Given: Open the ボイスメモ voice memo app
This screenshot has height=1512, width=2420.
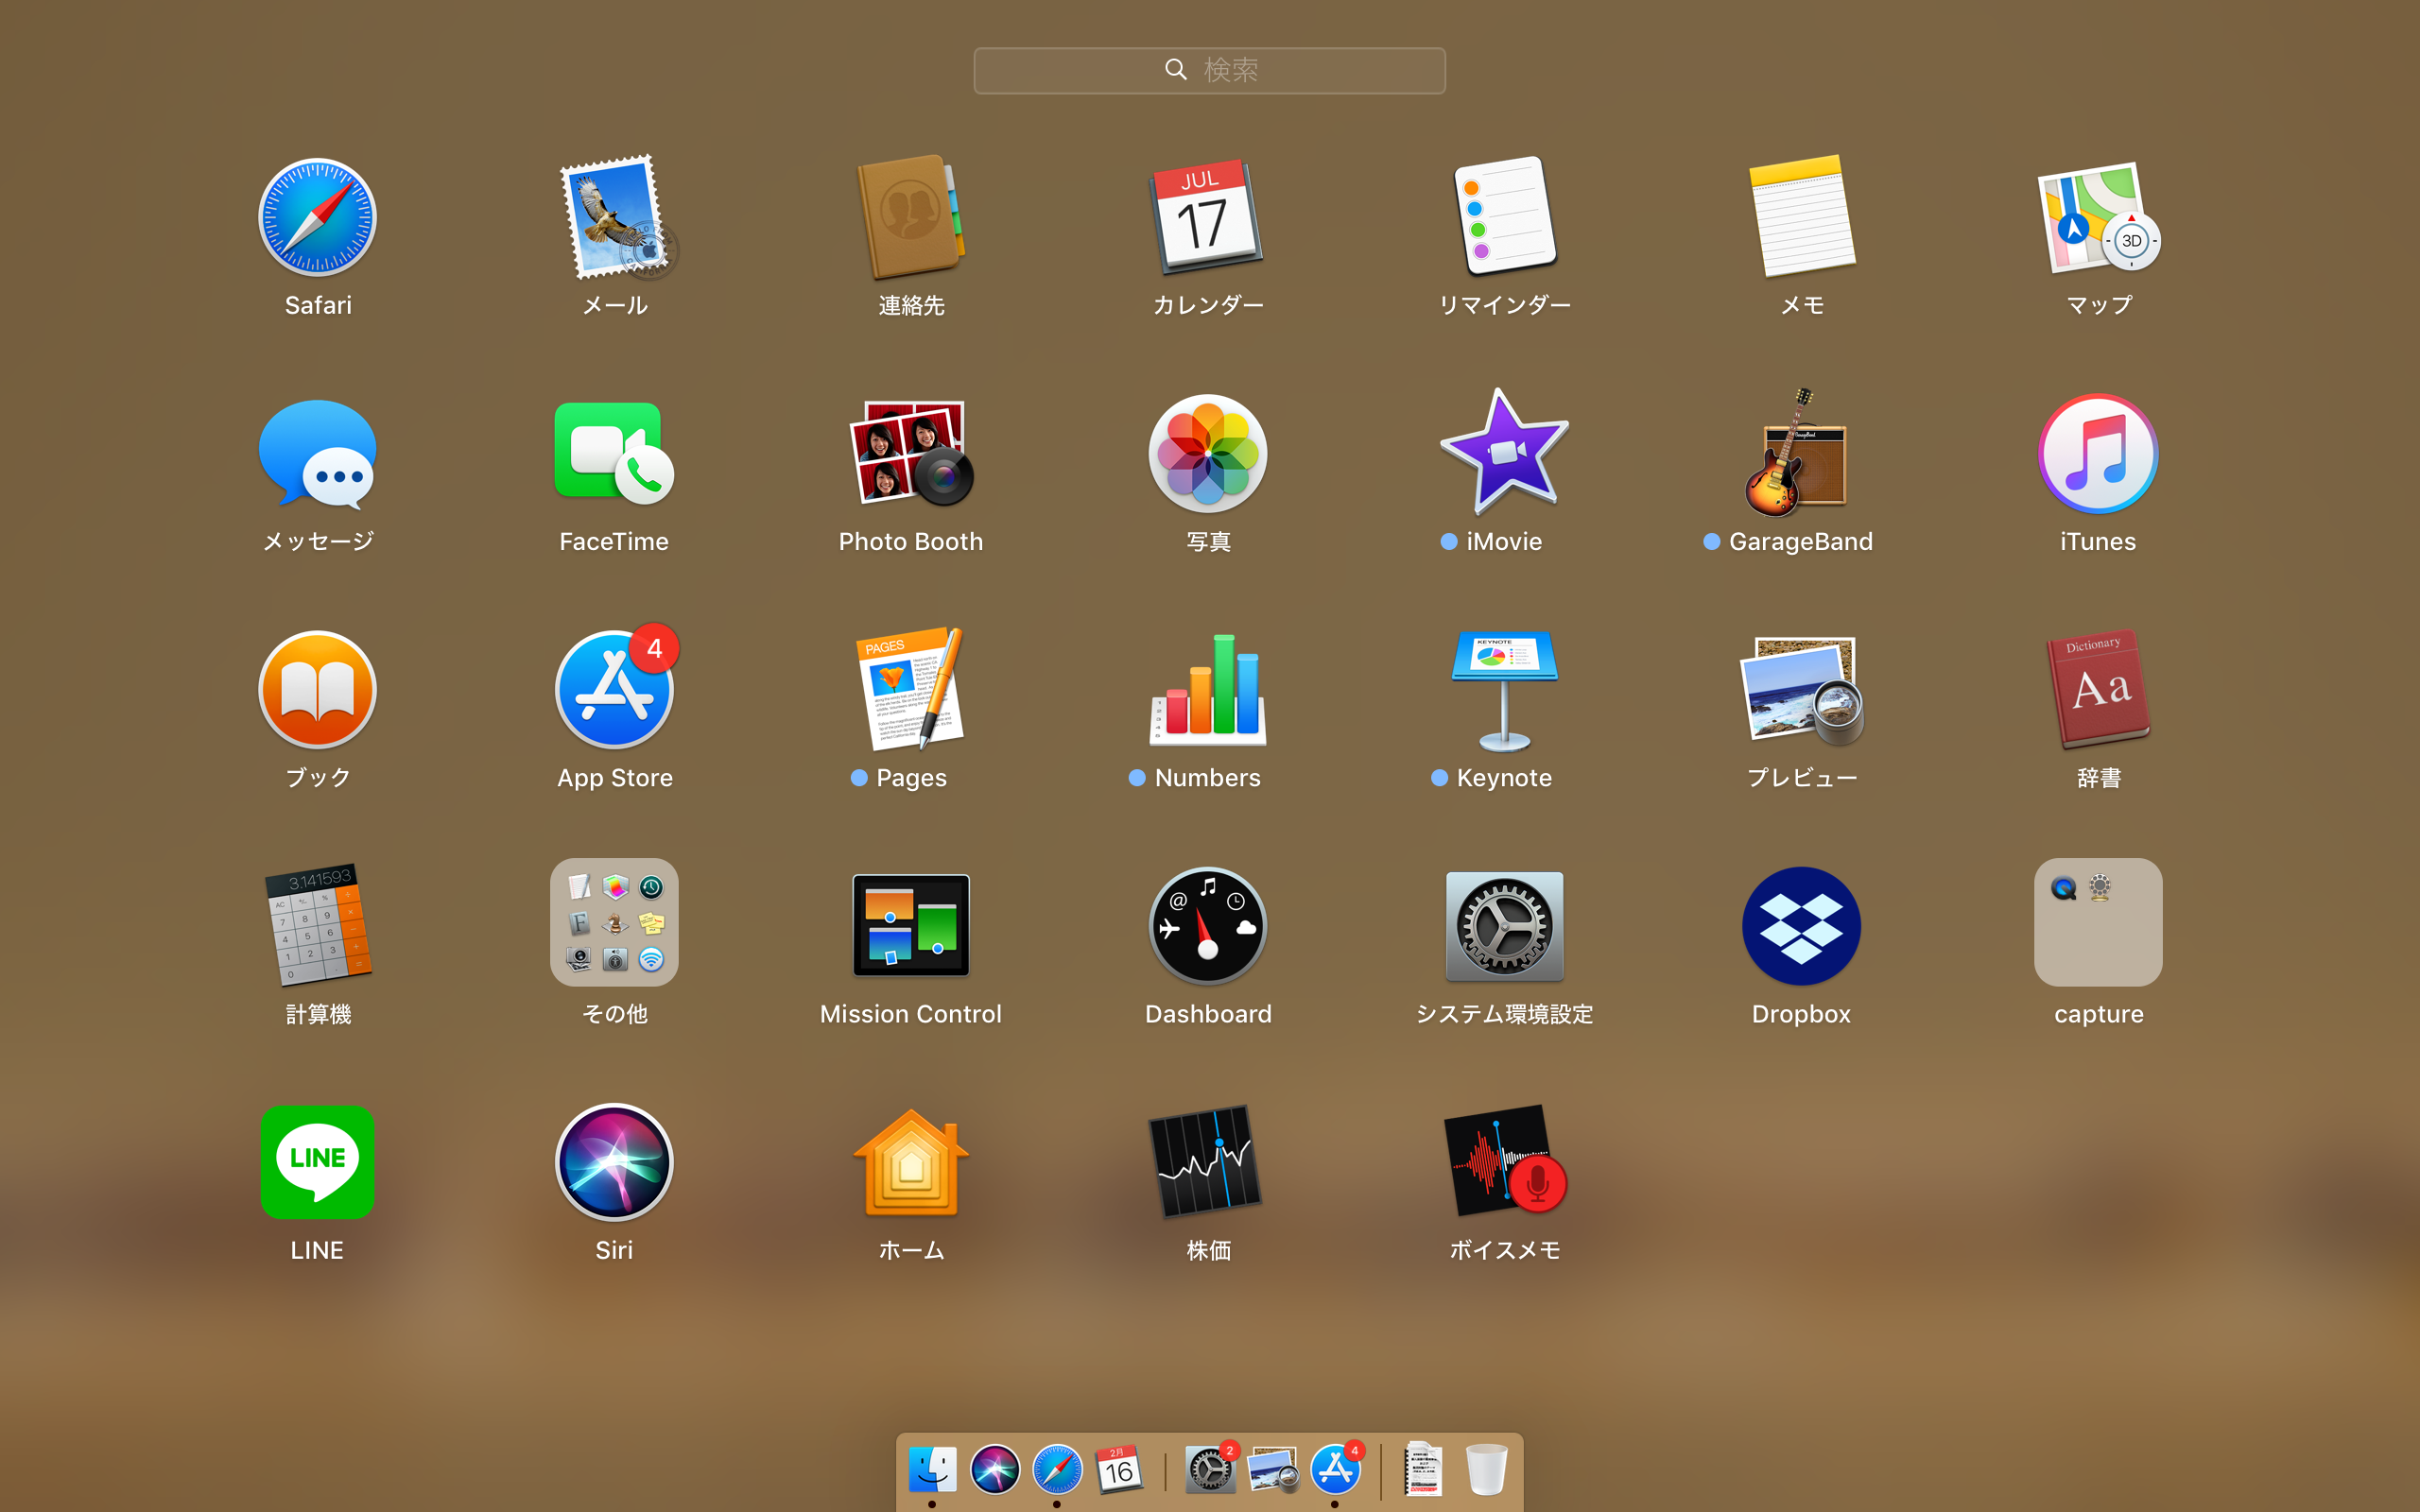Looking at the screenshot, I should click(1503, 1162).
